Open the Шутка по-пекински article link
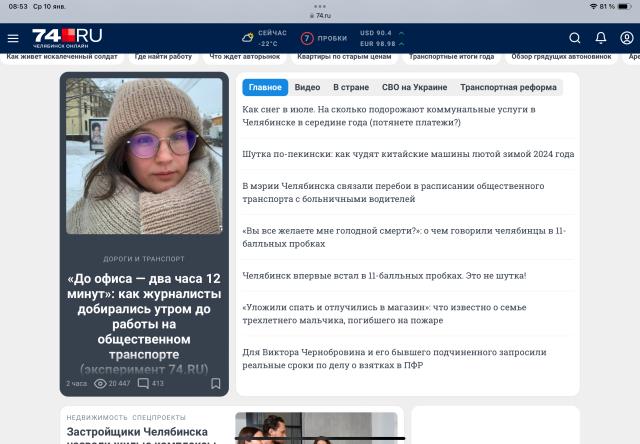The image size is (640, 444). (x=408, y=154)
